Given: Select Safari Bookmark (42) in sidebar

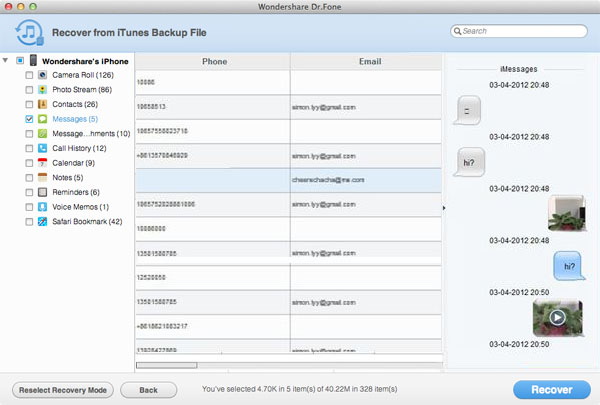Looking at the screenshot, I should tap(87, 222).
